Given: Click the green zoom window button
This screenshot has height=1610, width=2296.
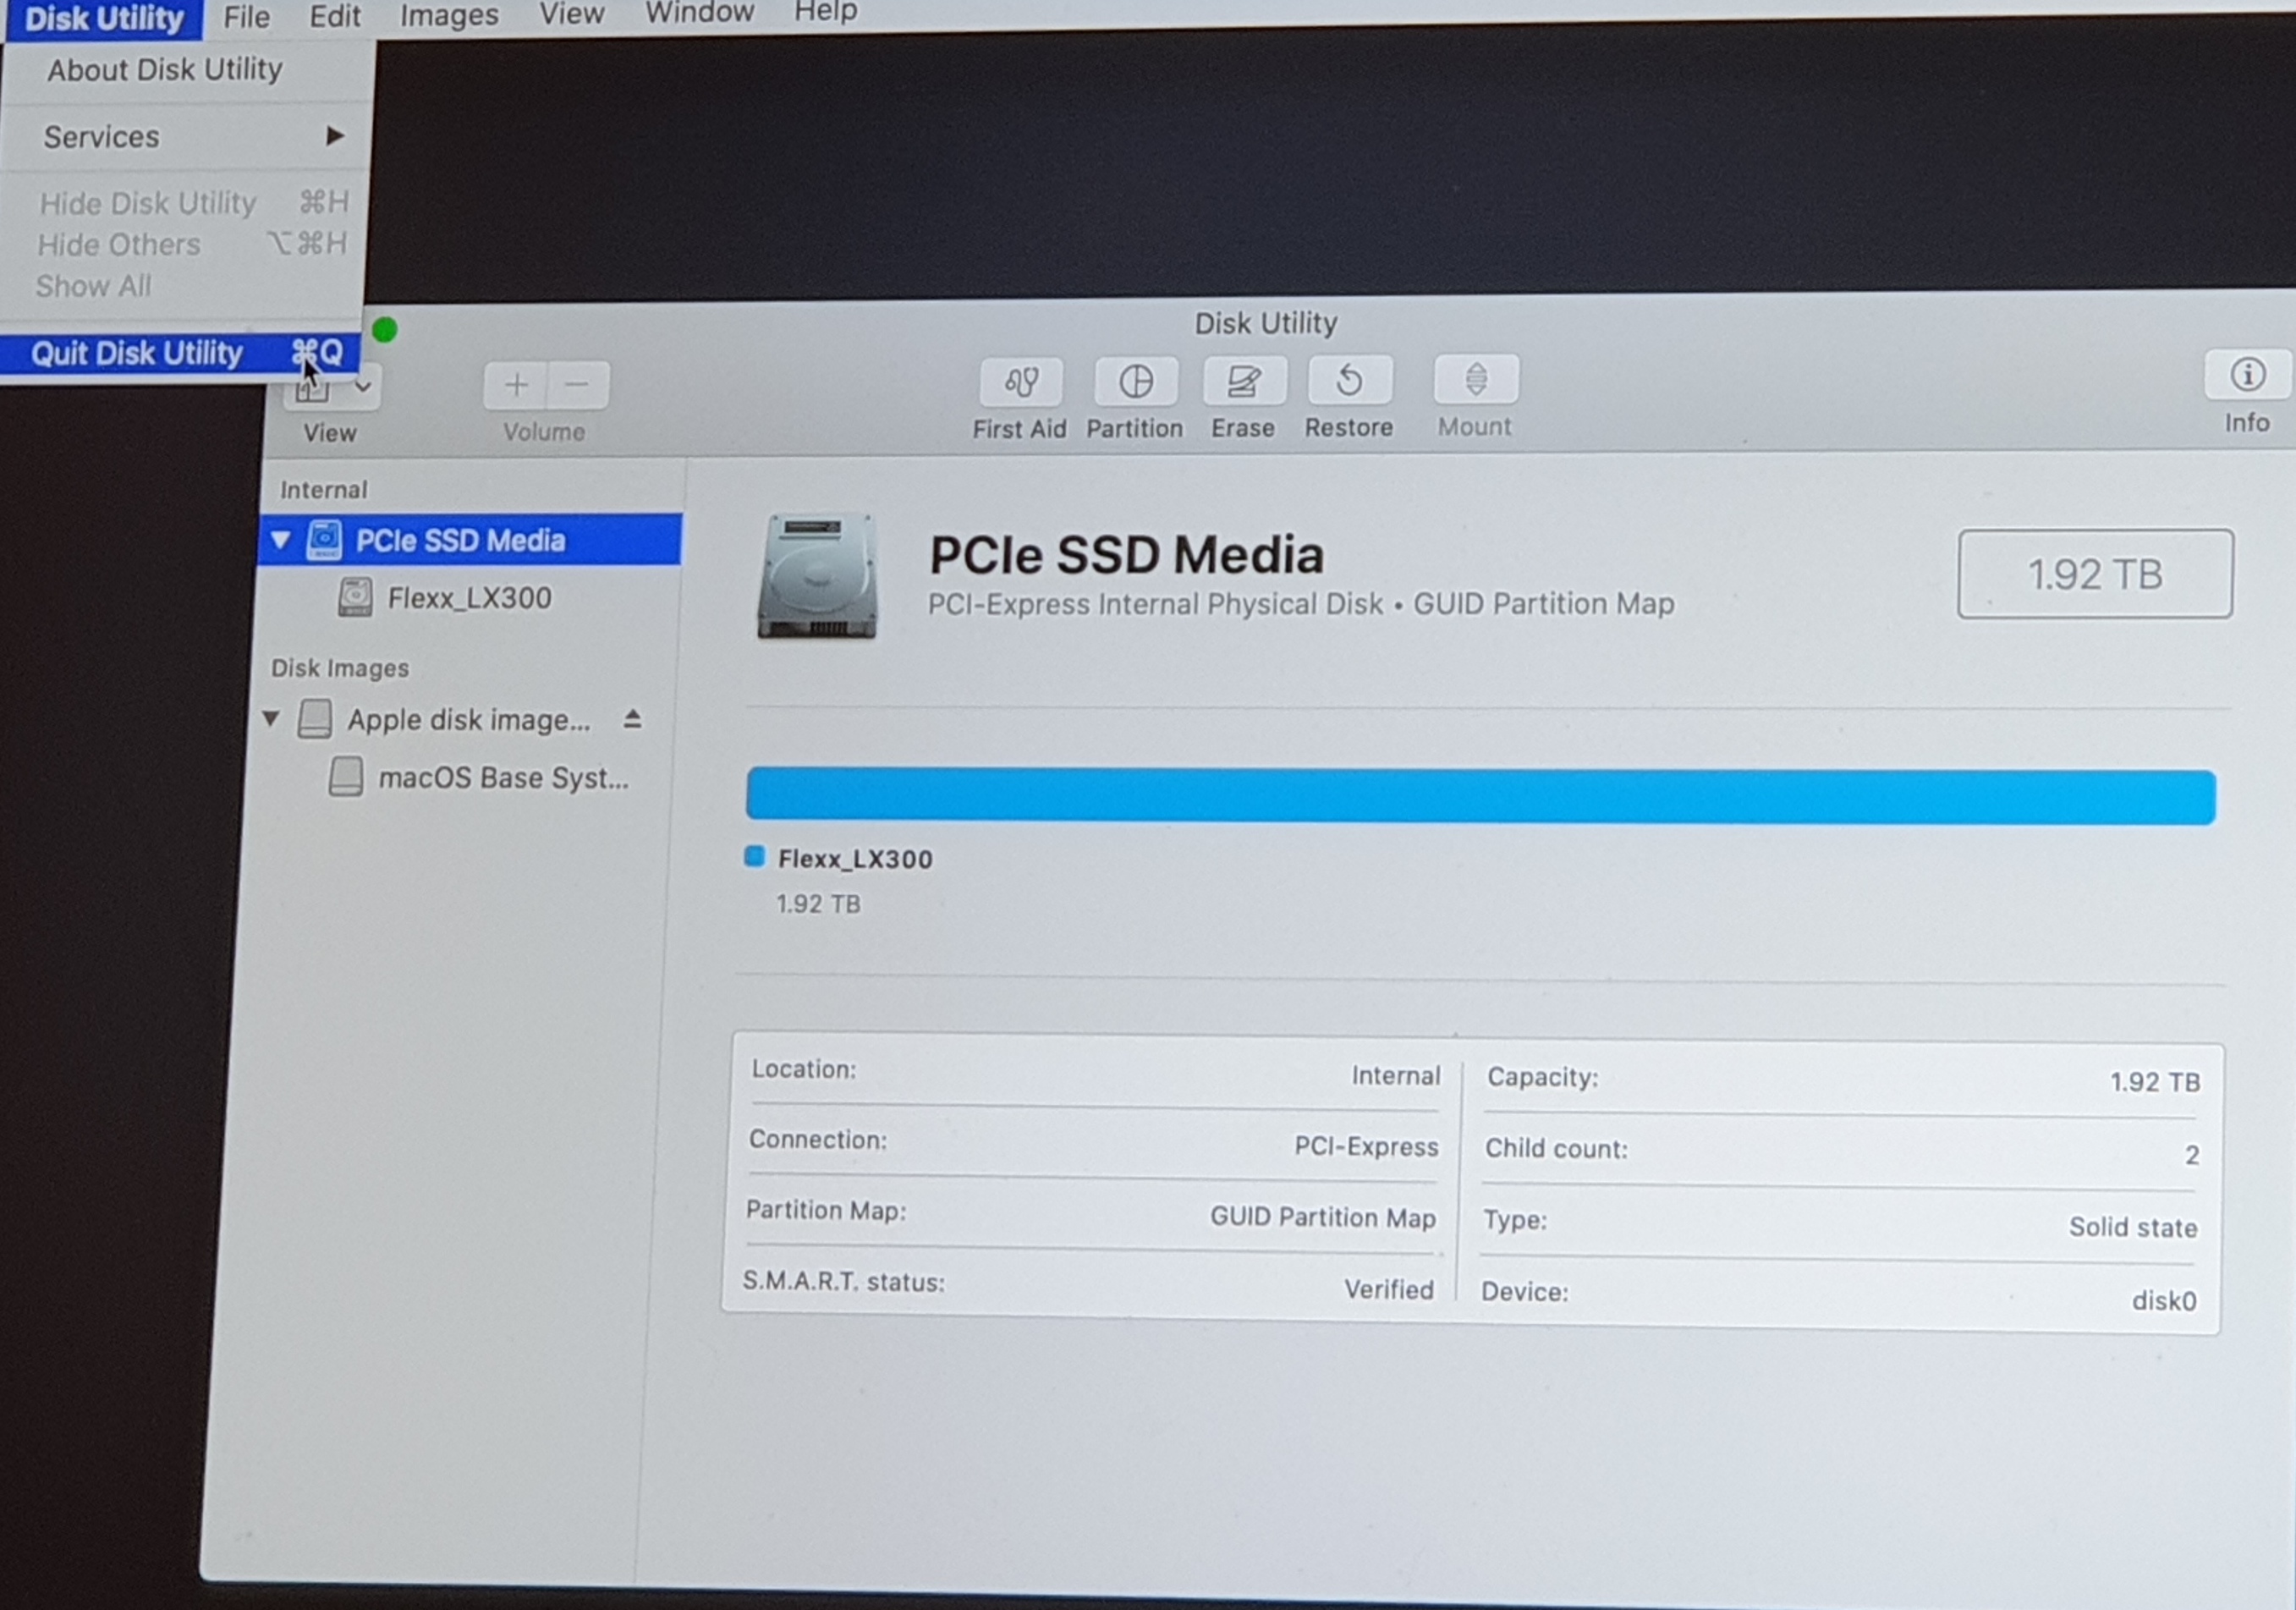Looking at the screenshot, I should (x=385, y=330).
